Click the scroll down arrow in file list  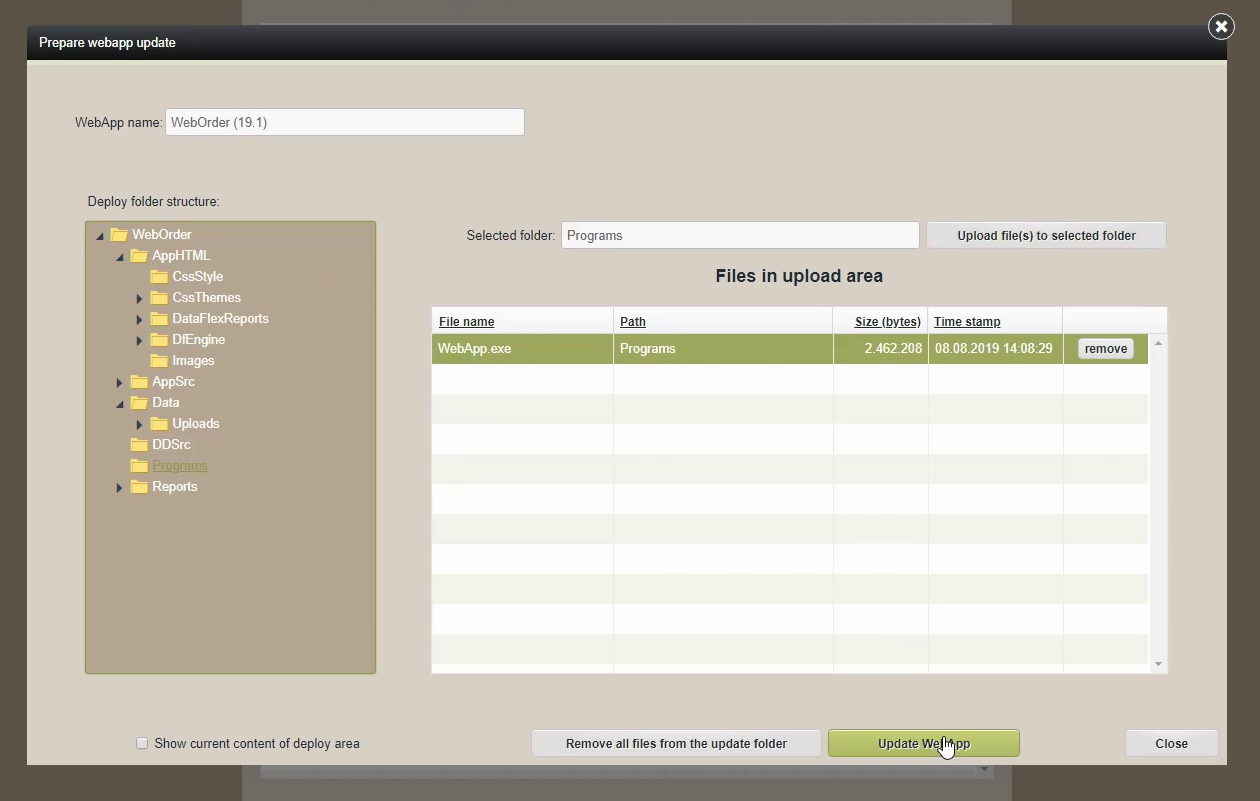coord(1159,664)
